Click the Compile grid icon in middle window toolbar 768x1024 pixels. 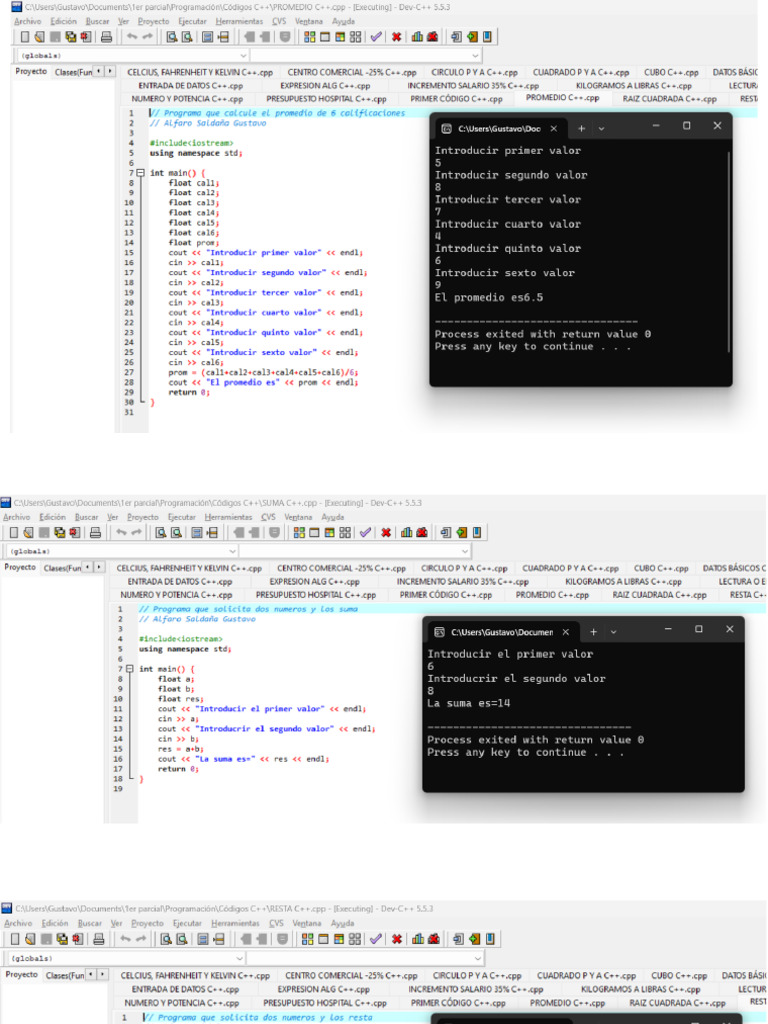click(x=299, y=533)
